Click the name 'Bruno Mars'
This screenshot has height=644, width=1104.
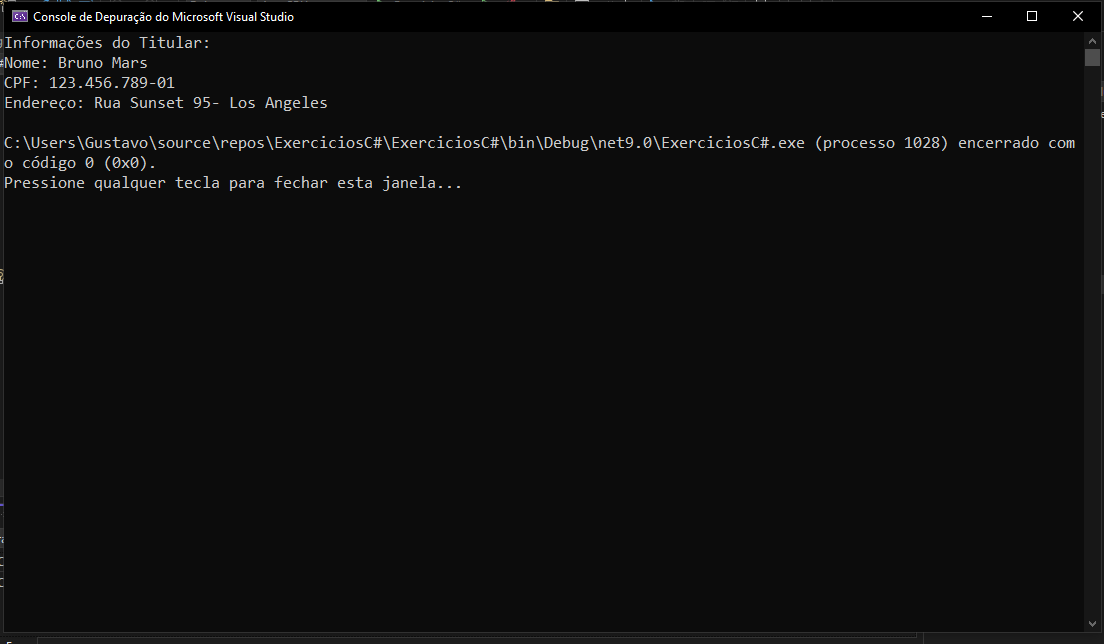point(103,63)
